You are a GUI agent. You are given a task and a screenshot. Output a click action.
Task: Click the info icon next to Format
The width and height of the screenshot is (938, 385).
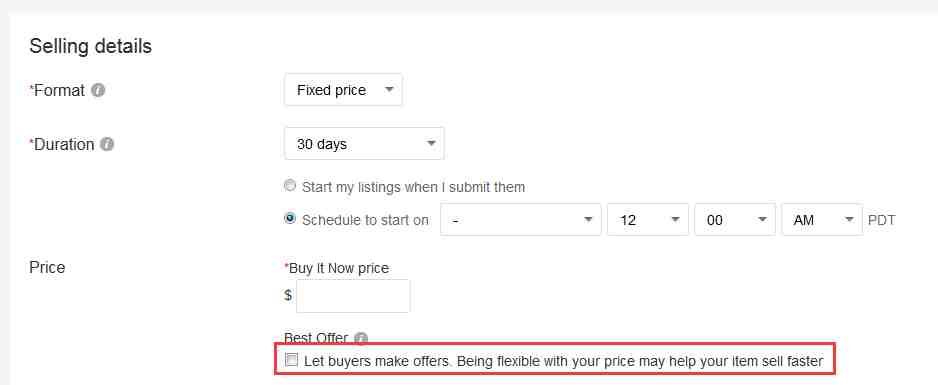click(x=99, y=90)
